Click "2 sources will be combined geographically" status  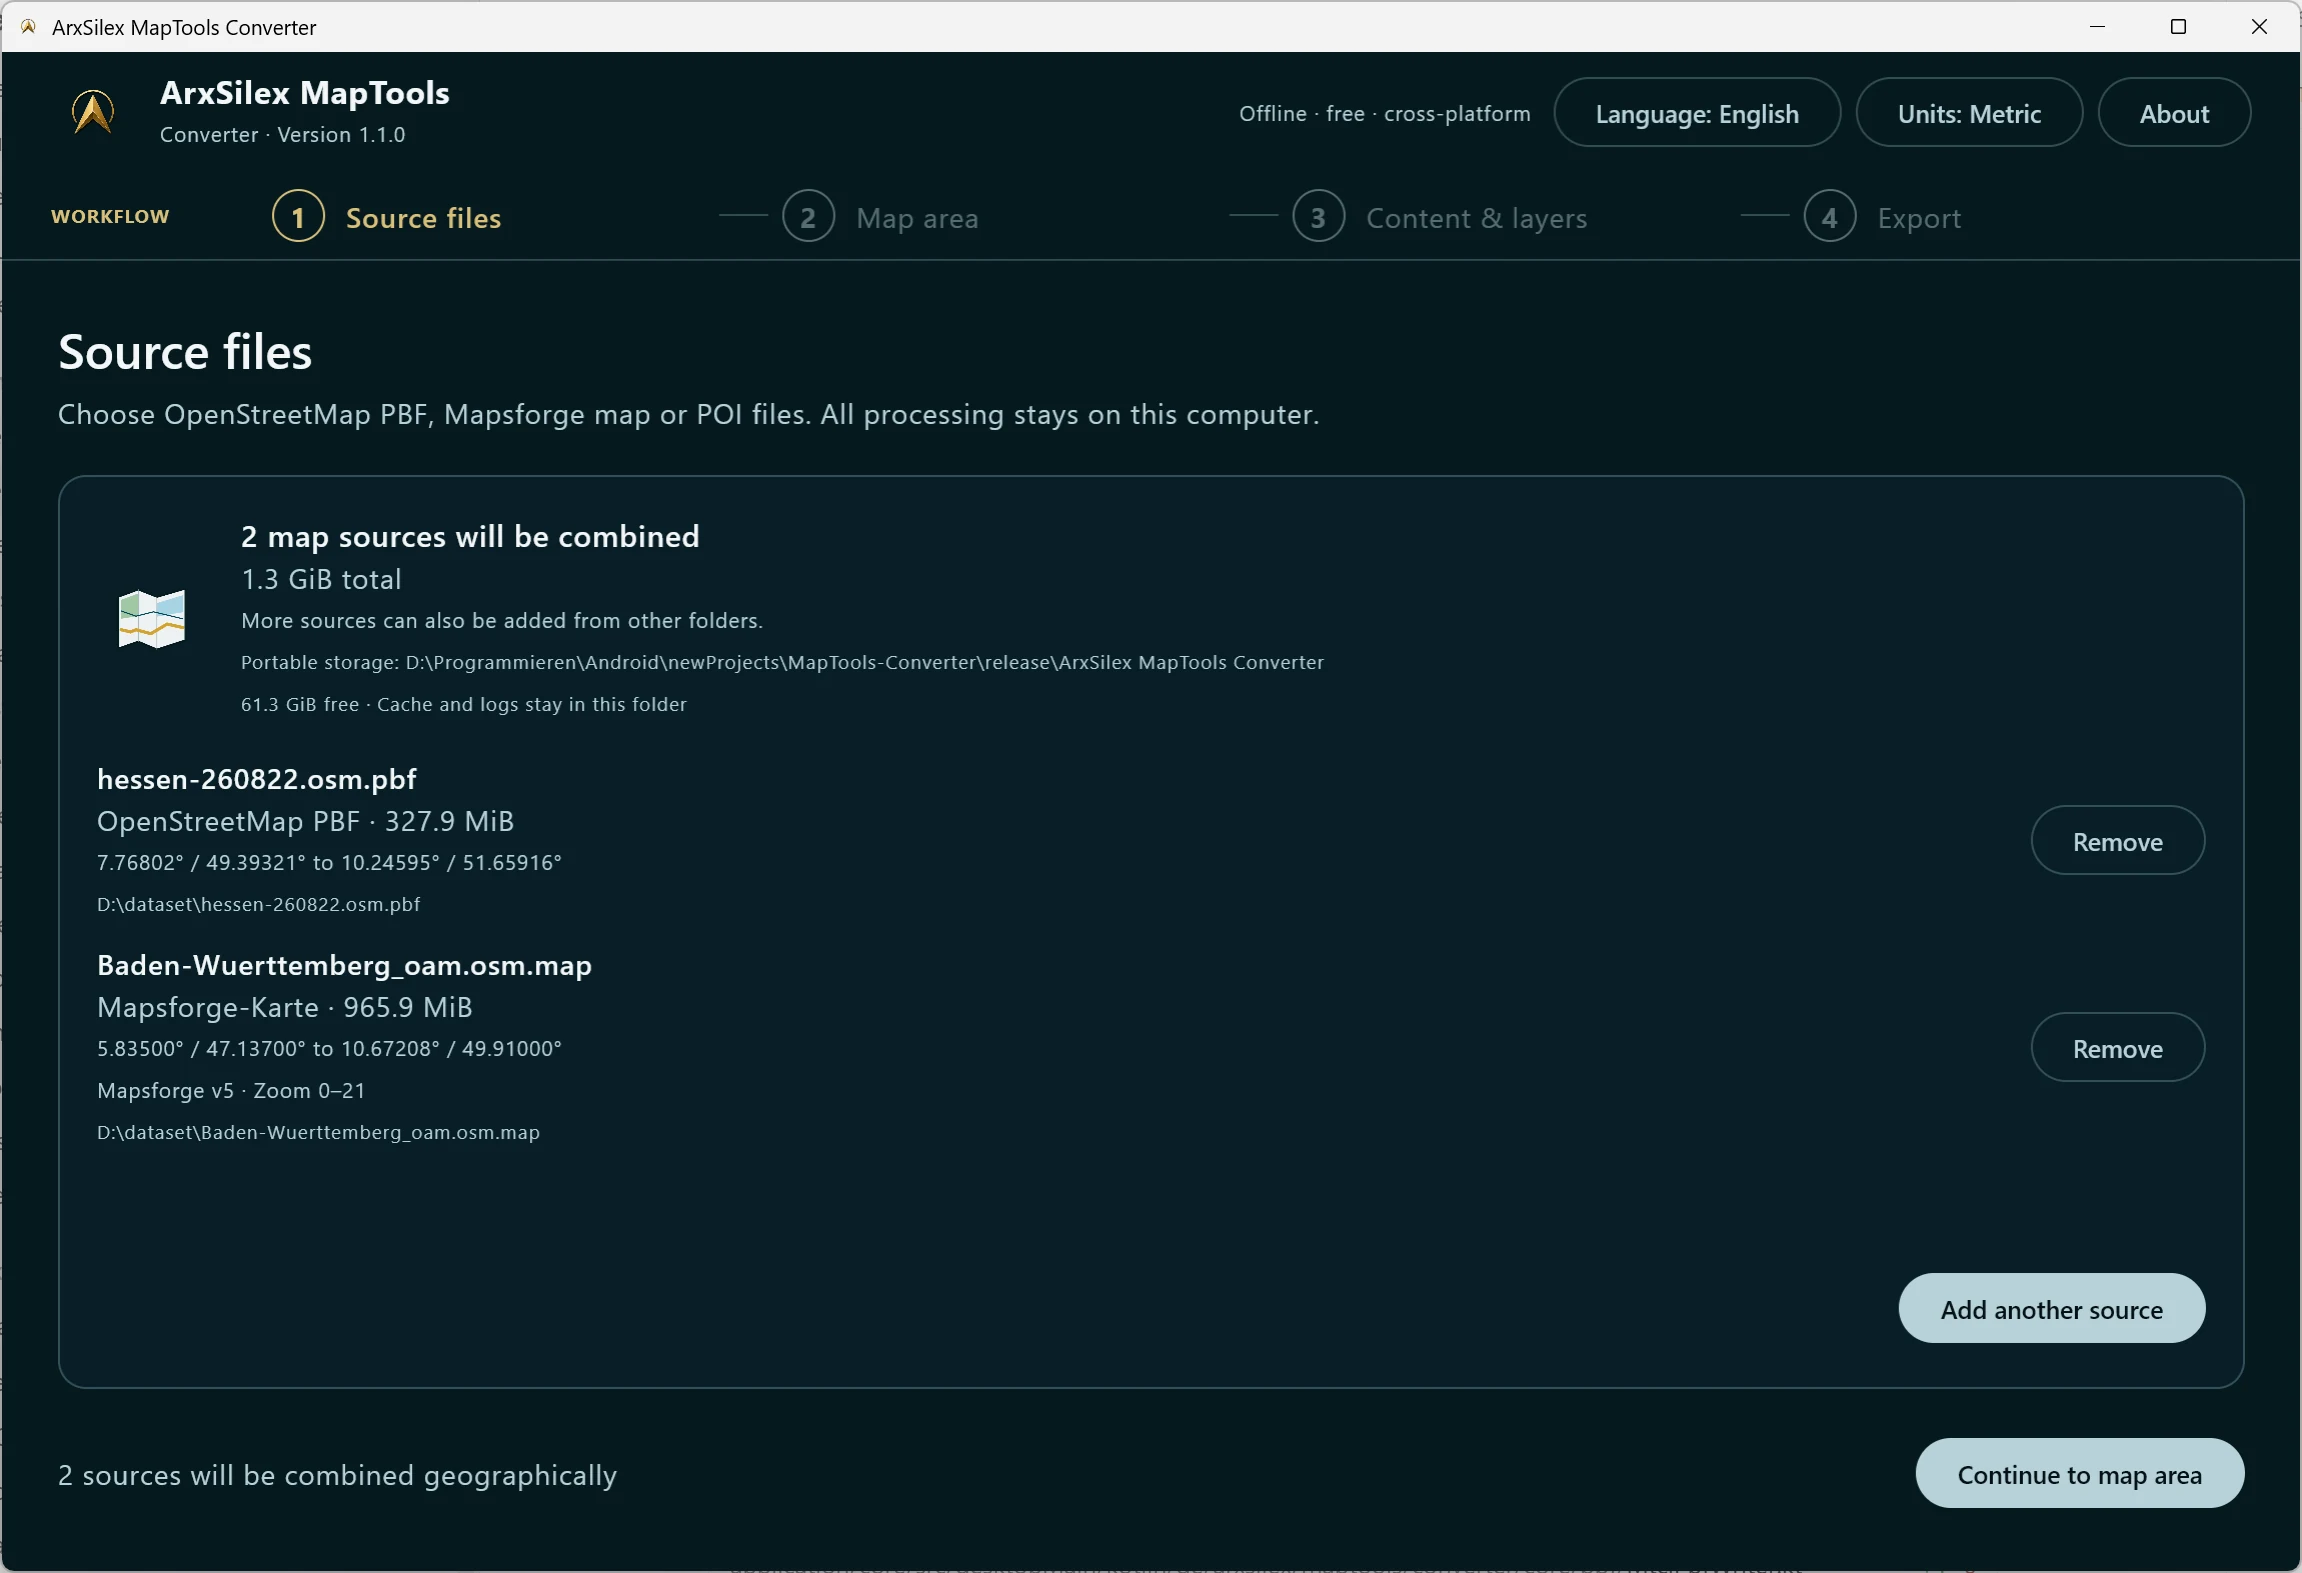pyautogui.click(x=337, y=1475)
